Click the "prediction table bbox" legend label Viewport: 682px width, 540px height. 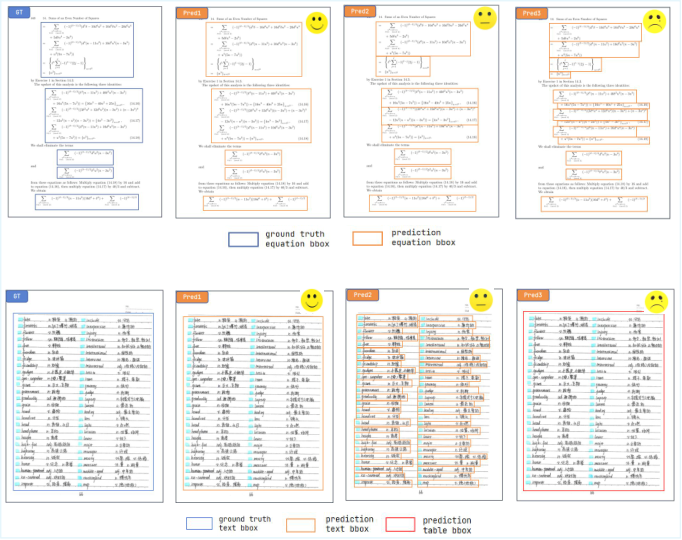tap(447, 525)
